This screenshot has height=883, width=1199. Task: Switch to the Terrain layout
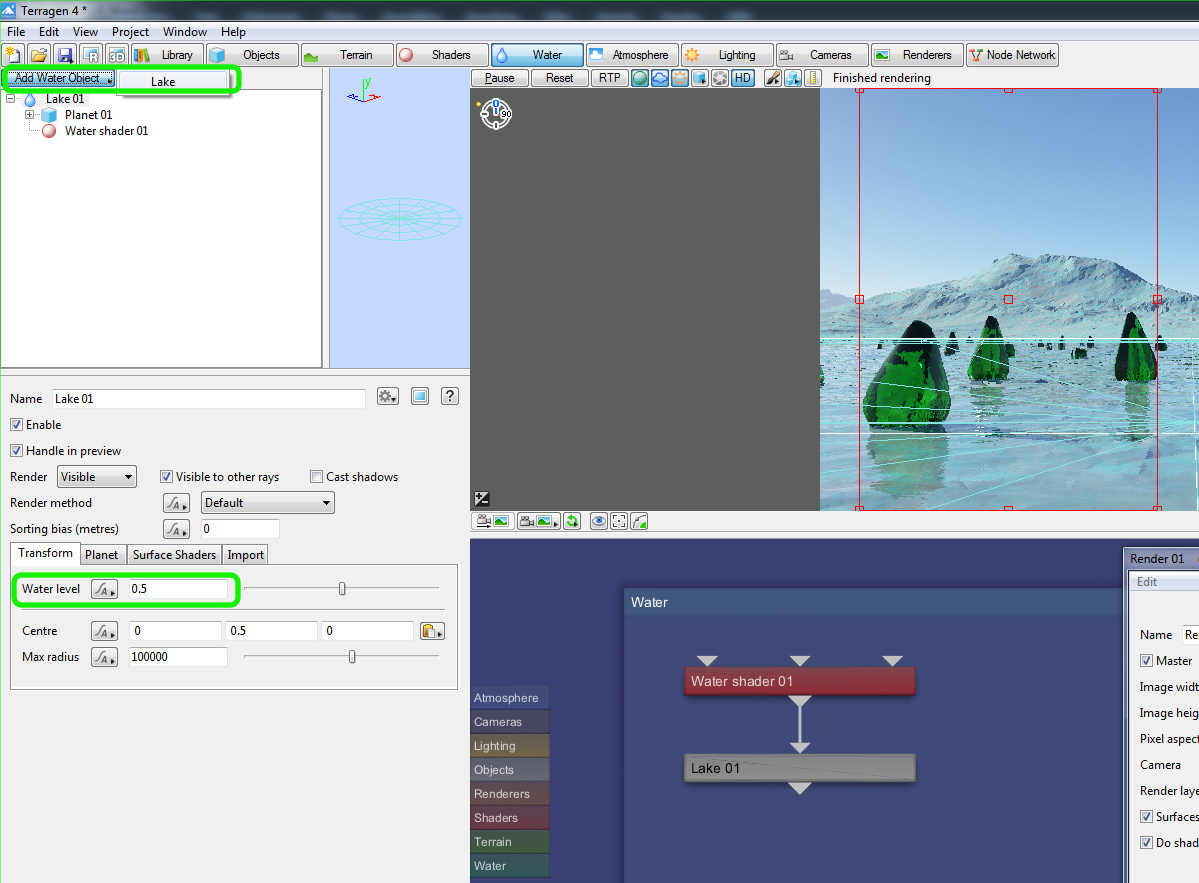coord(347,55)
